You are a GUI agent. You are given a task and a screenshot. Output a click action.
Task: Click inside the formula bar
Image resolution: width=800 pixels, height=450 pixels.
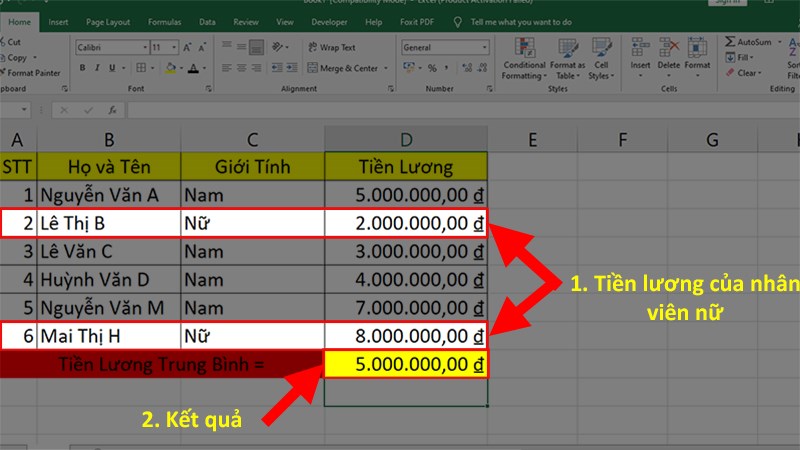463,110
